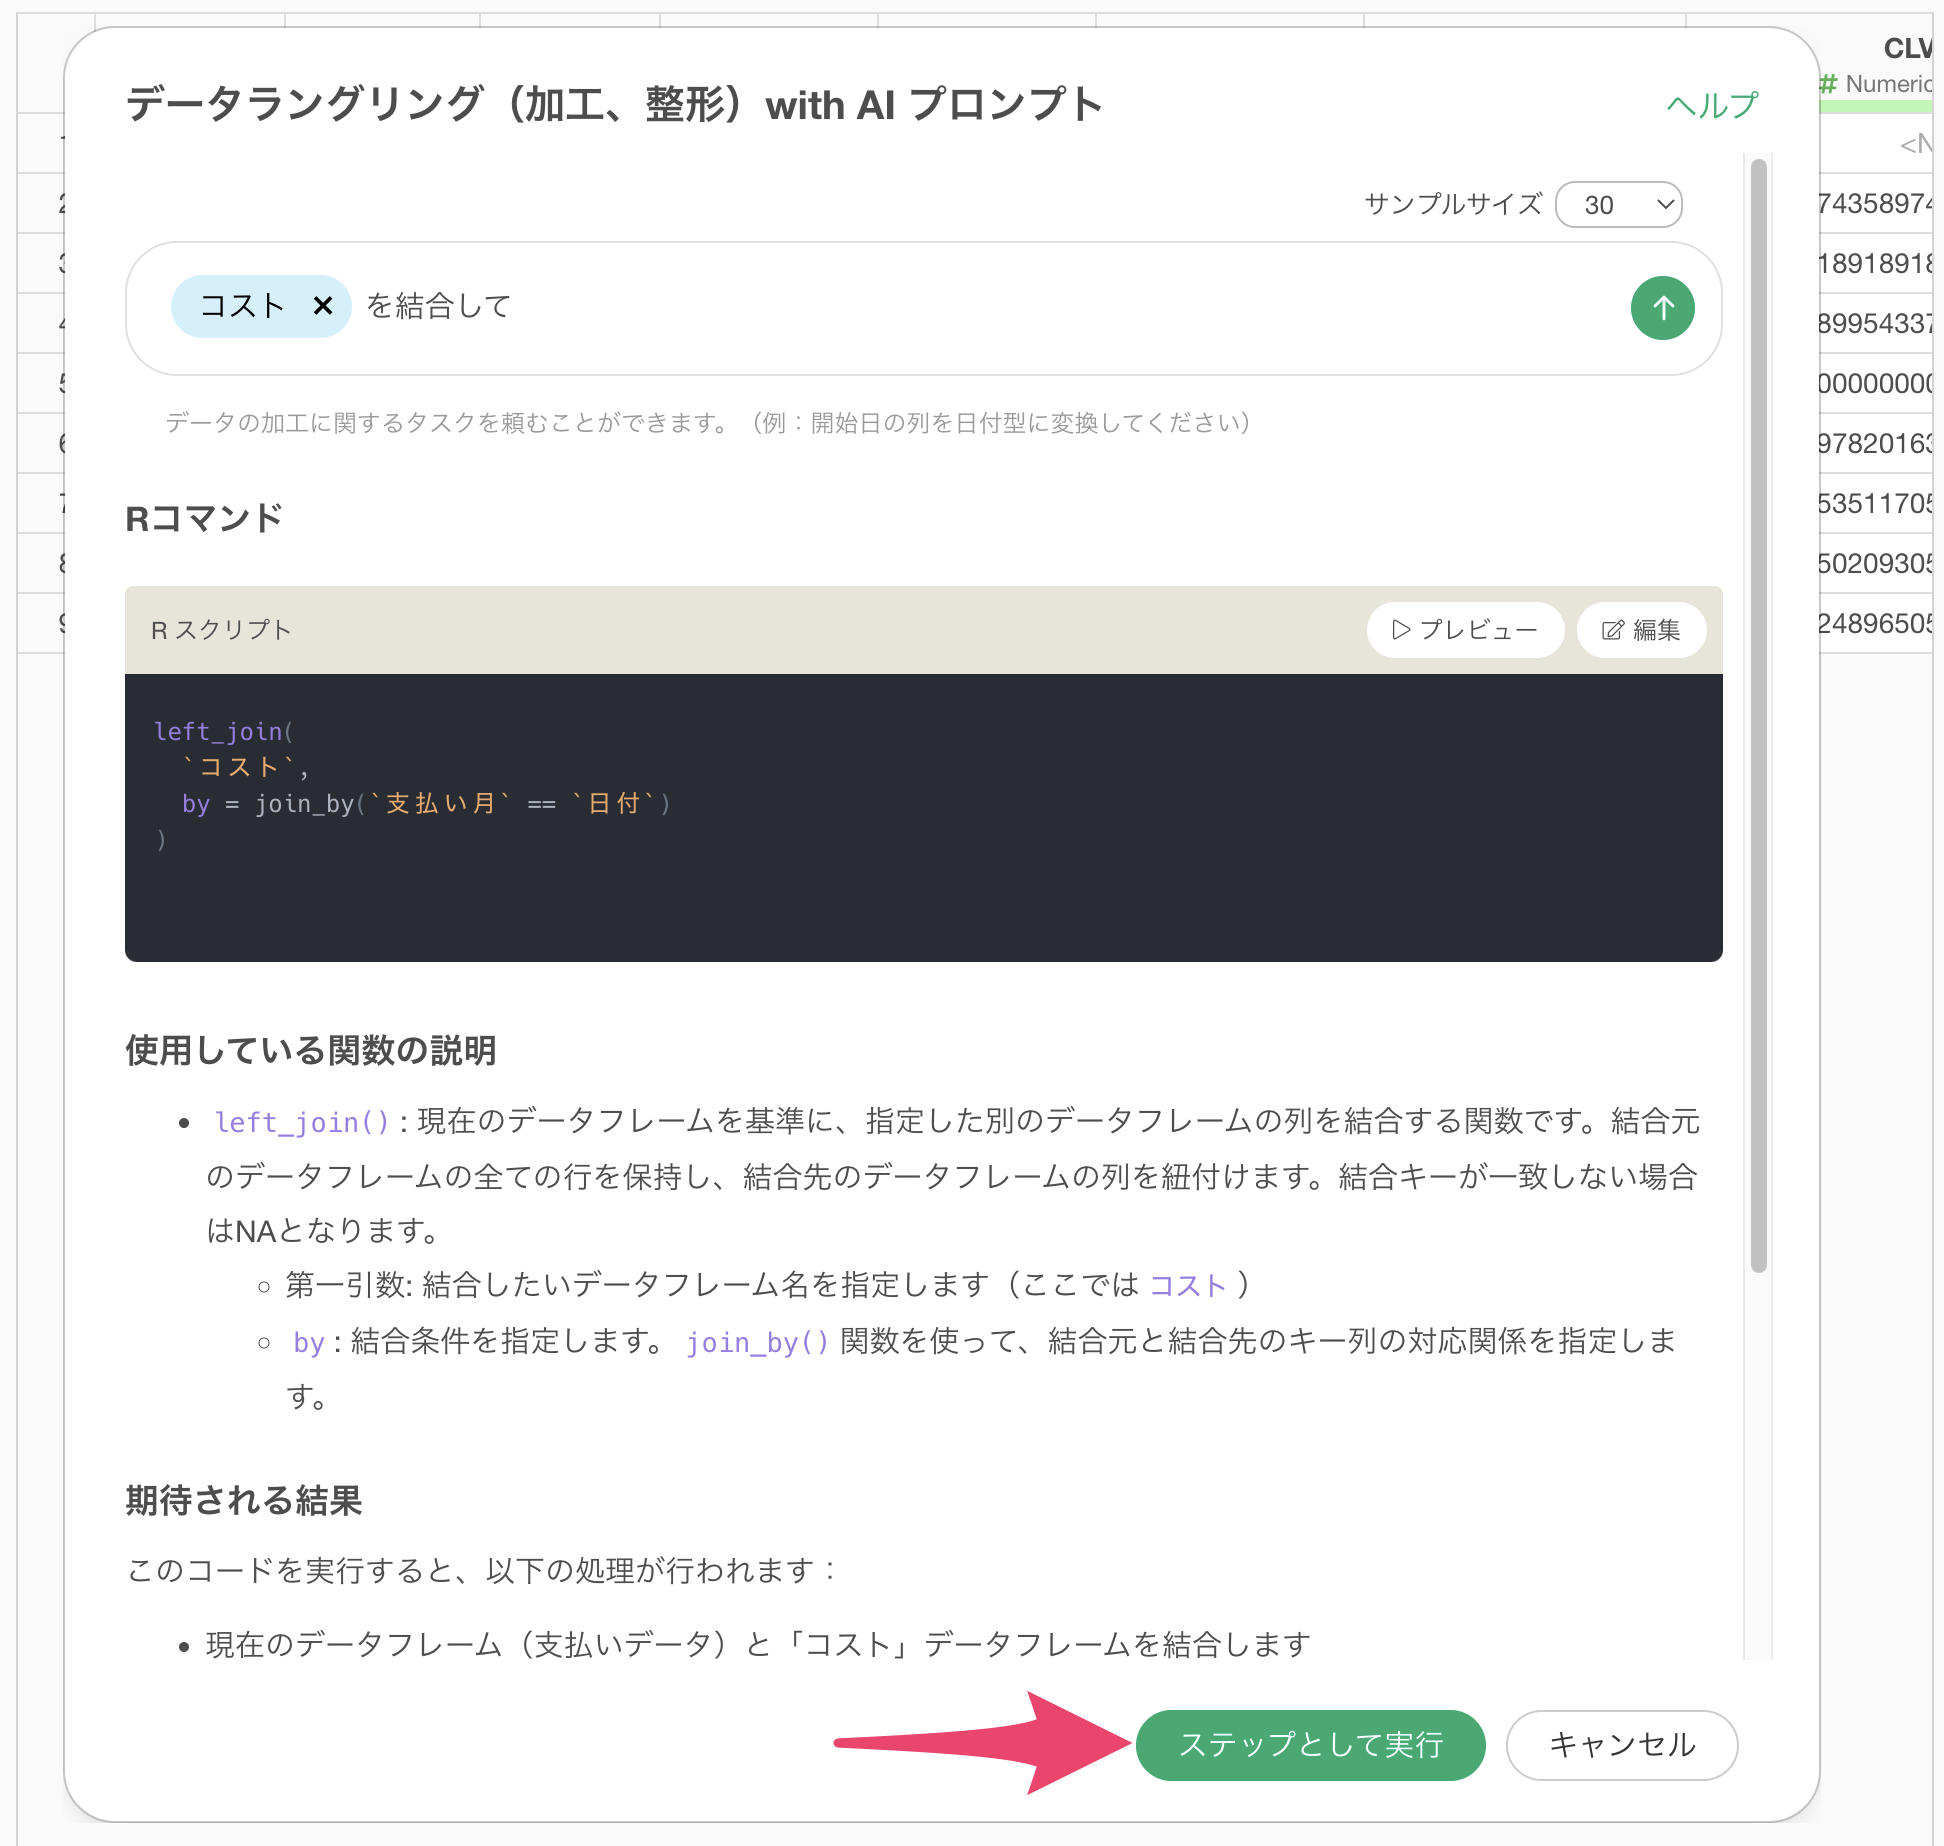Click the play triangle icon on the プレビュー button
Screen dimensions: 1944x1846
[x=1401, y=630]
